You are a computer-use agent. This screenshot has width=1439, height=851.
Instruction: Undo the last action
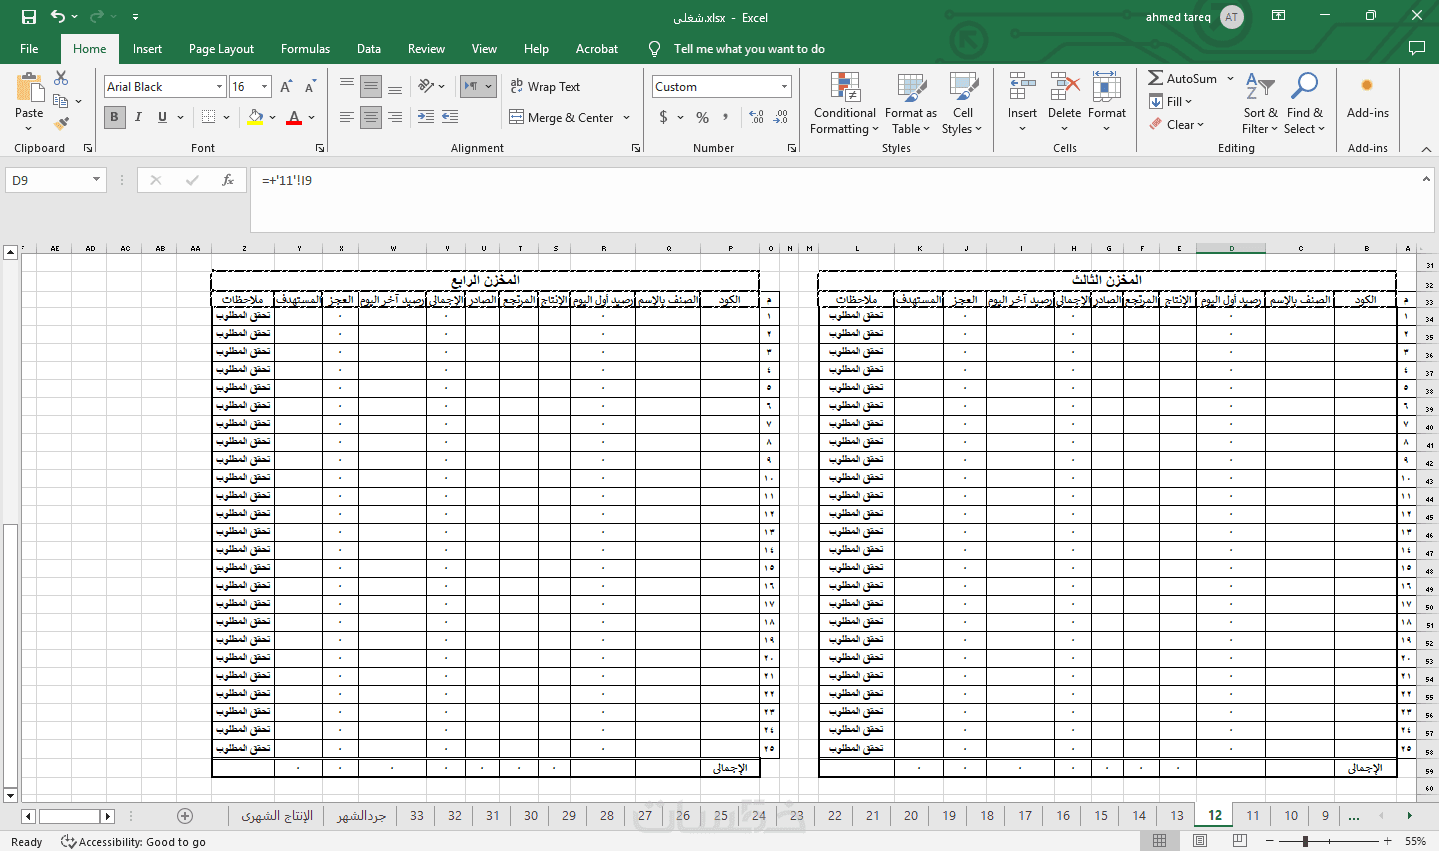coord(58,17)
